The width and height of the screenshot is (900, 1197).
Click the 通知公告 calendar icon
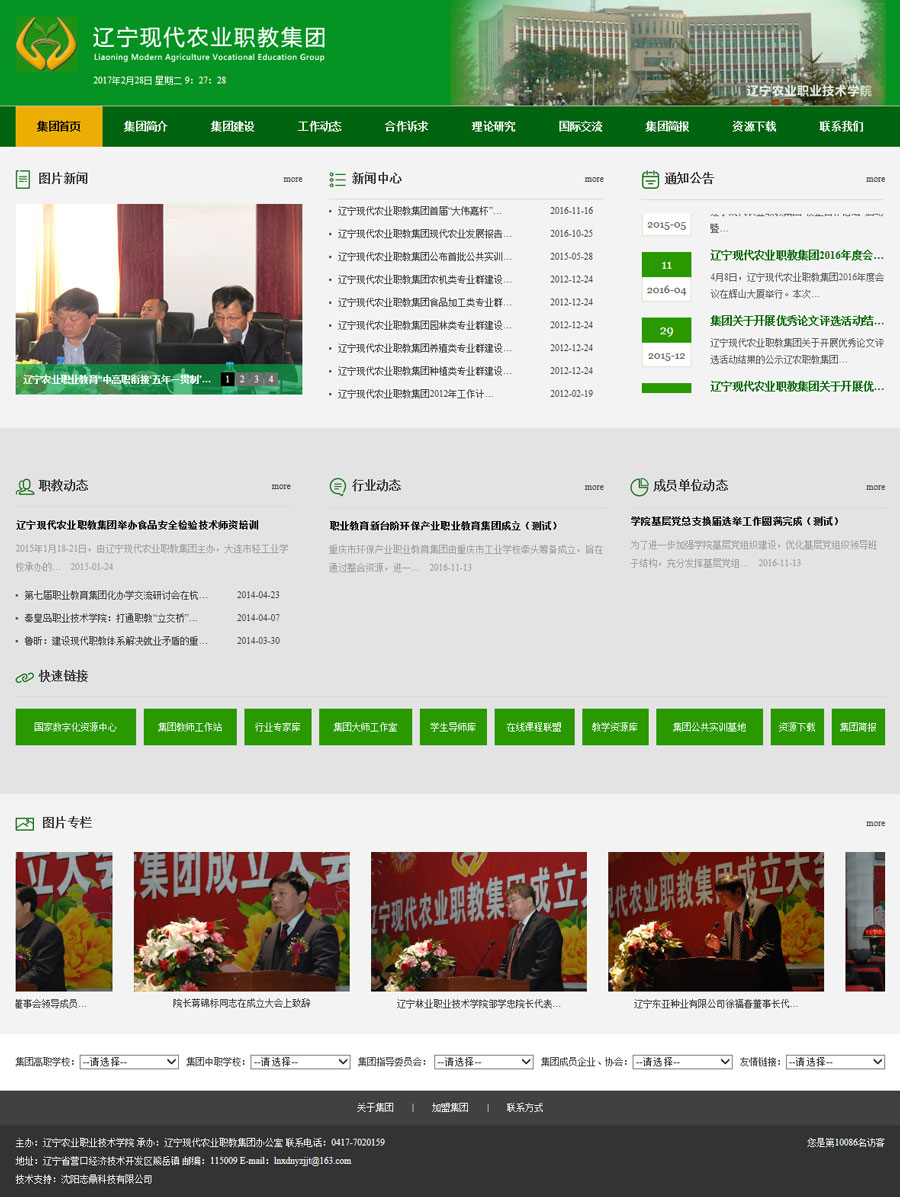tap(650, 179)
